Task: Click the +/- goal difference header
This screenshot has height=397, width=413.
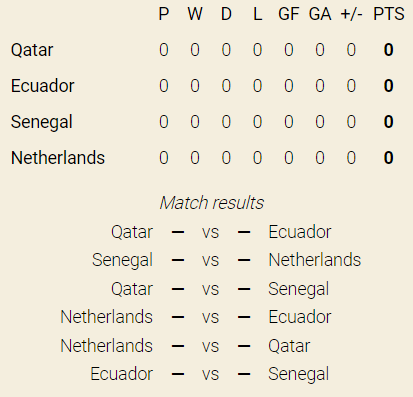Action: (x=351, y=14)
